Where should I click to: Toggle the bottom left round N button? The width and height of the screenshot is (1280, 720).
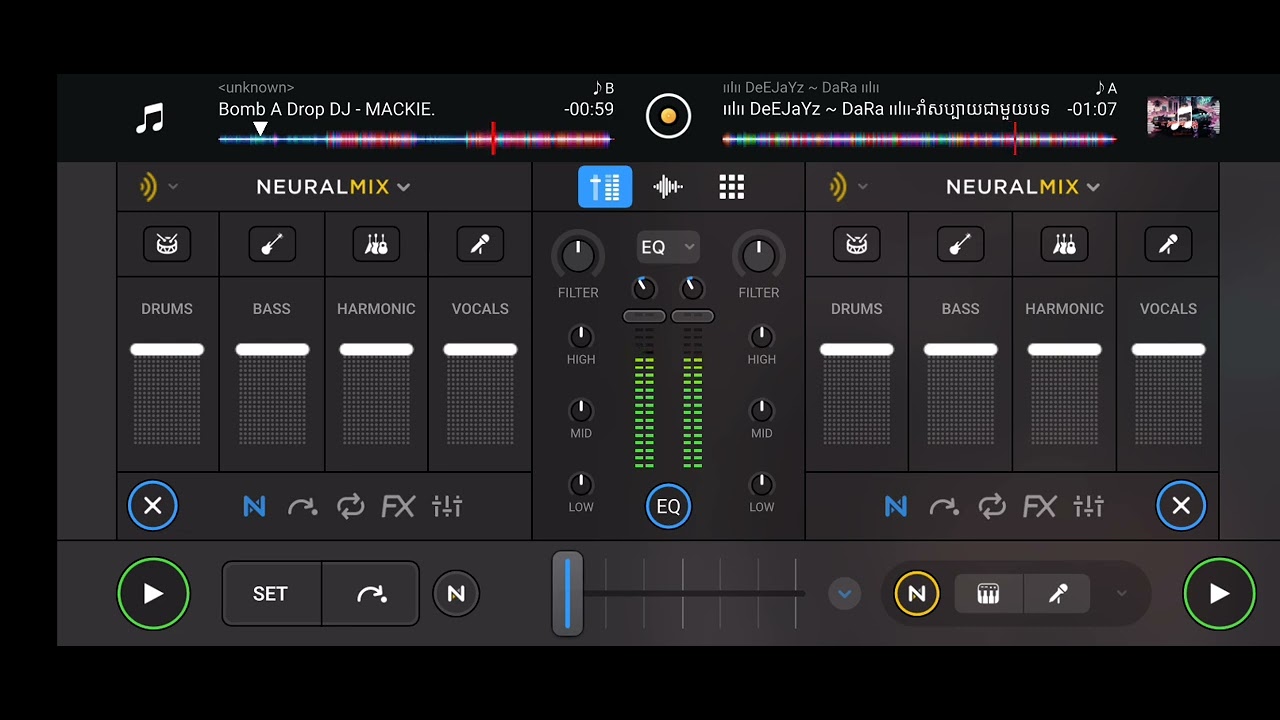click(456, 594)
